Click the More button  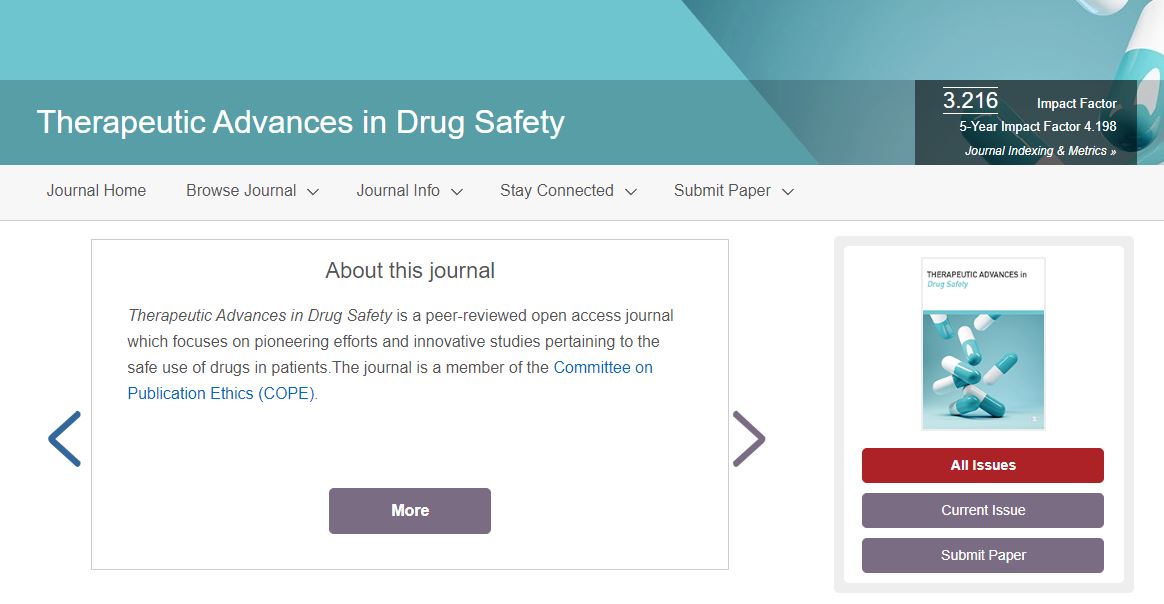410,511
